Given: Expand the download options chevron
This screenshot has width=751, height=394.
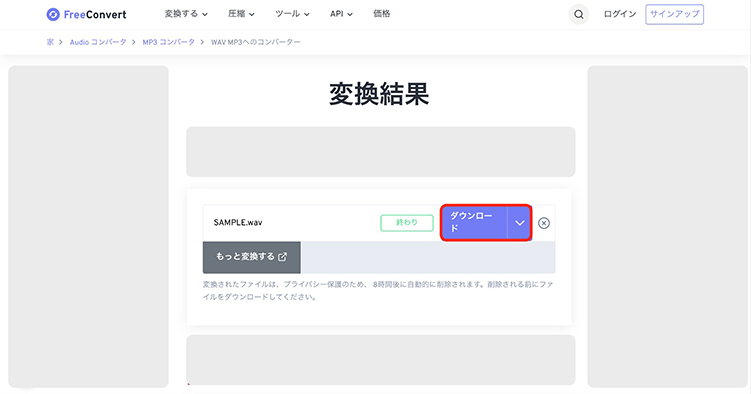Looking at the screenshot, I should 519,223.
